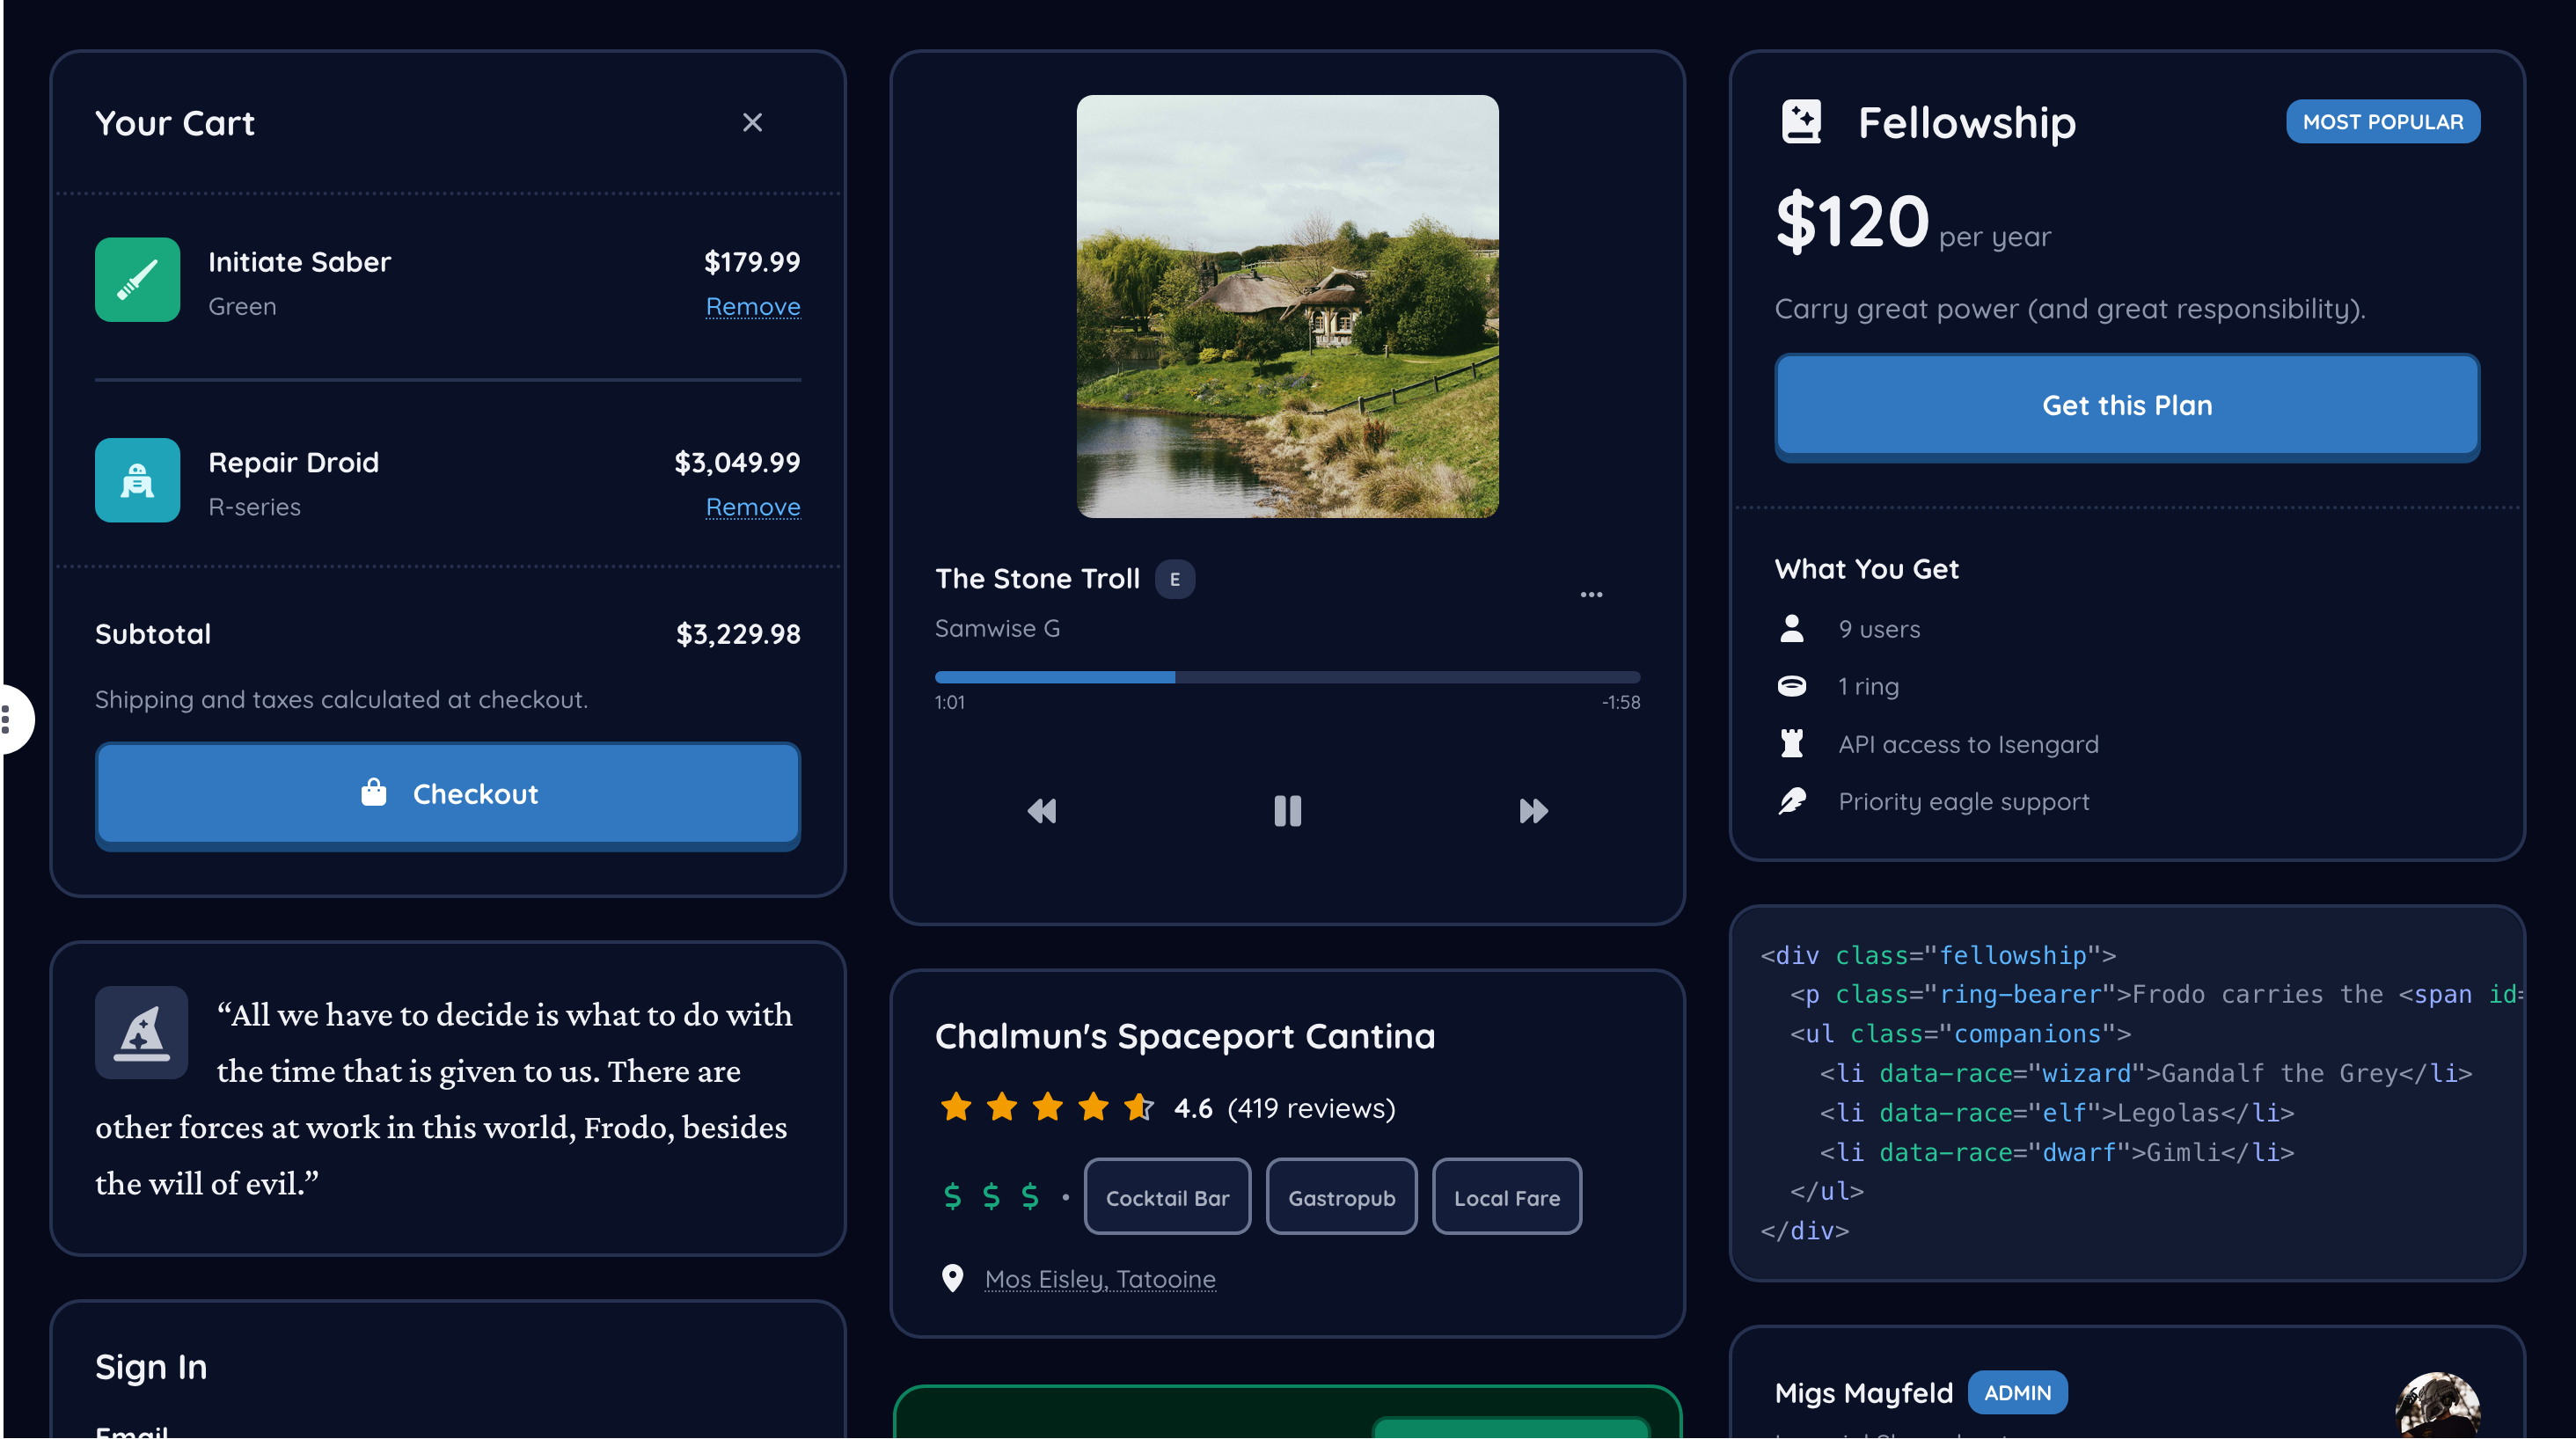
Task: Click the 1 ring icon
Action: coord(1792,686)
